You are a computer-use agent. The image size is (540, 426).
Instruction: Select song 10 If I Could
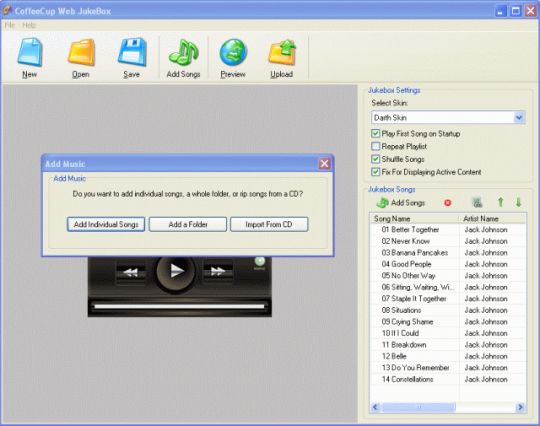click(x=400, y=333)
